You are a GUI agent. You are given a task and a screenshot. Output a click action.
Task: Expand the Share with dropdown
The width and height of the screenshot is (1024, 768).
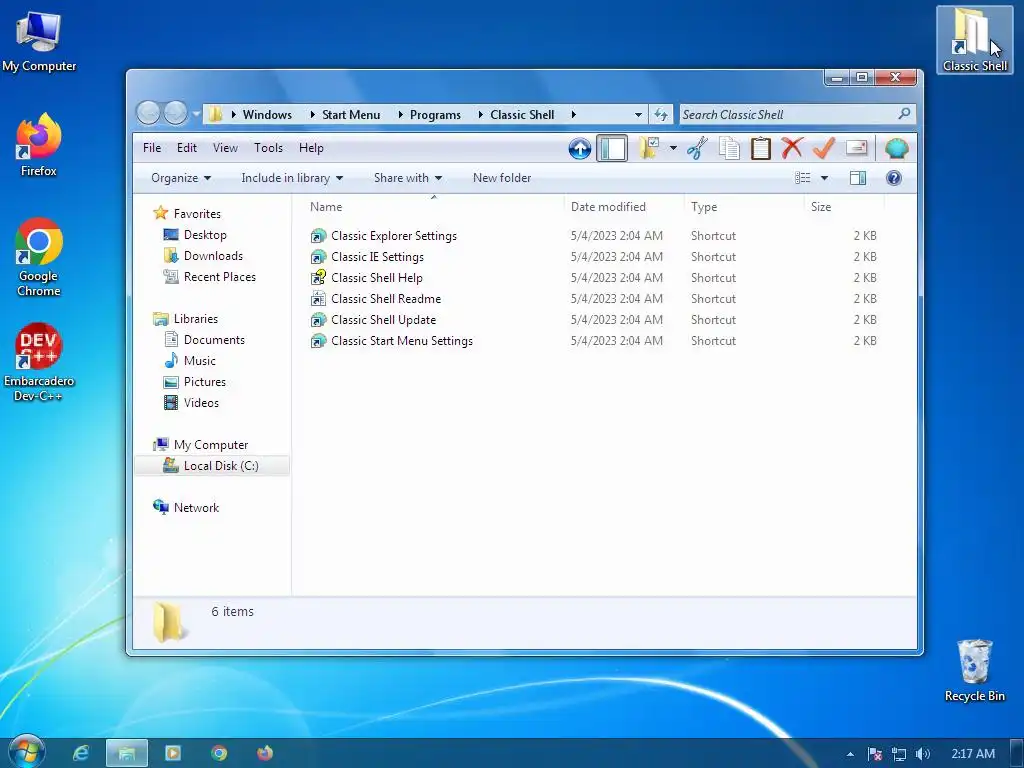[x=408, y=178]
